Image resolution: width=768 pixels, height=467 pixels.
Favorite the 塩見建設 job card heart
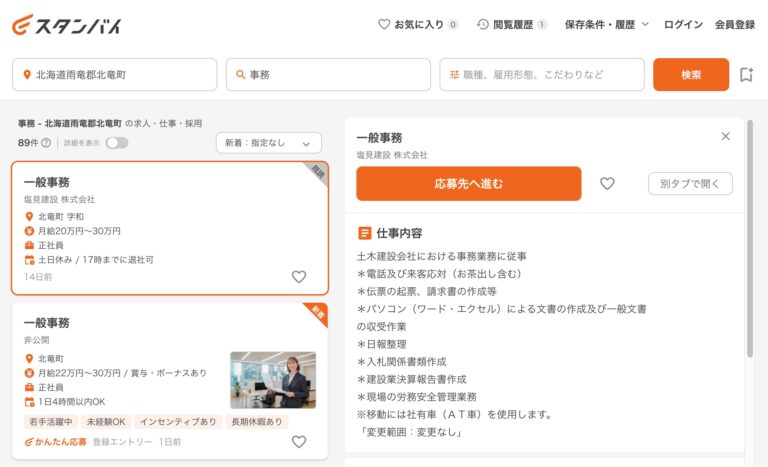pyautogui.click(x=298, y=277)
